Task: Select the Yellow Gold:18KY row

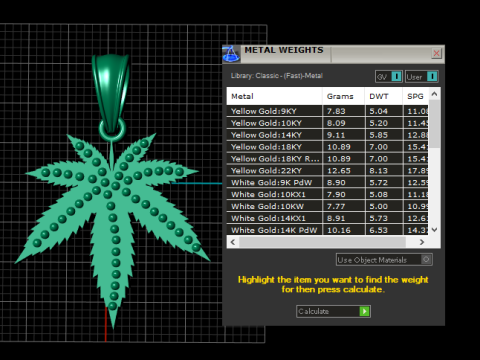Action: tap(327, 147)
